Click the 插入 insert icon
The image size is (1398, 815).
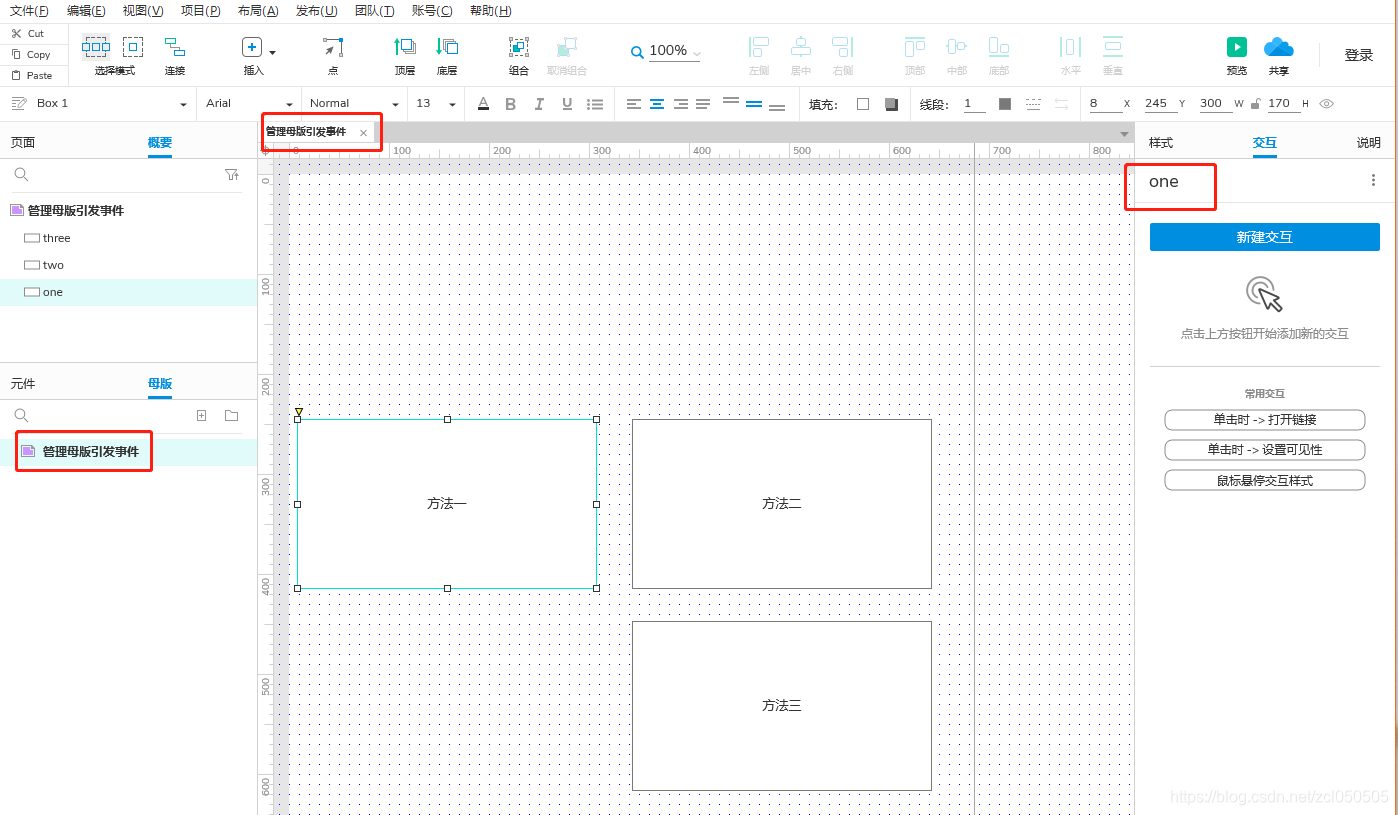pyautogui.click(x=252, y=47)
